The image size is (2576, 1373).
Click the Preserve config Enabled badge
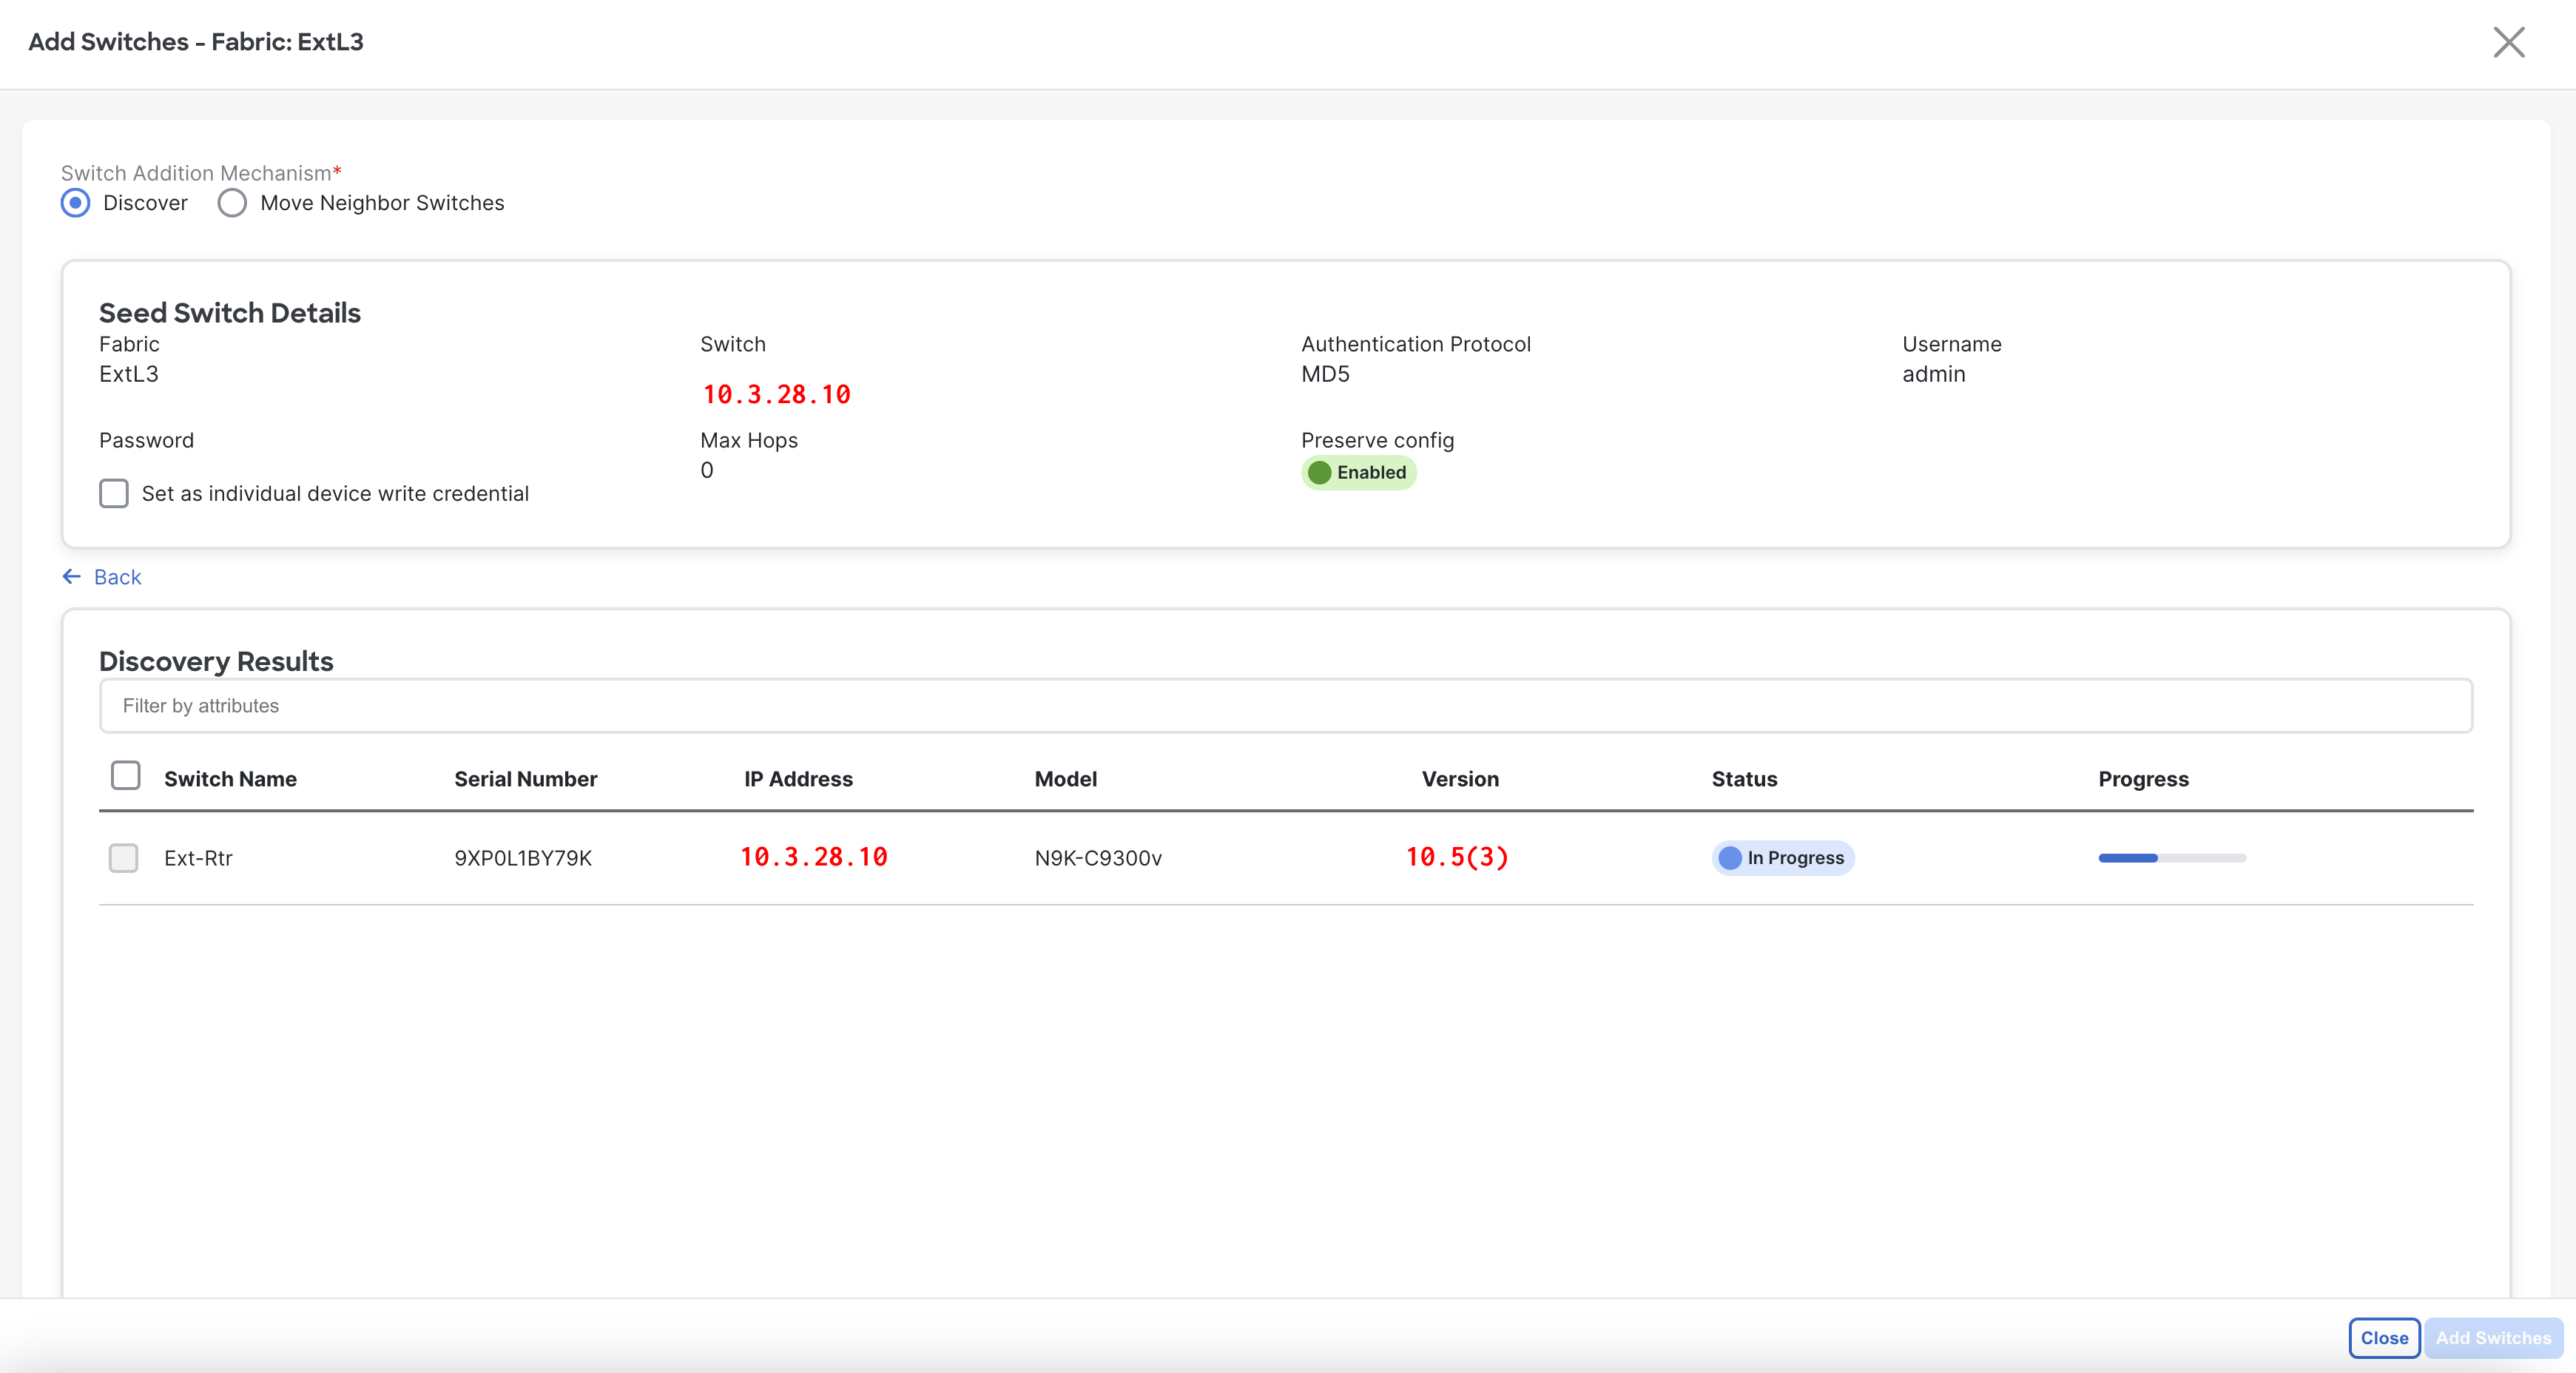point(1358,472)
